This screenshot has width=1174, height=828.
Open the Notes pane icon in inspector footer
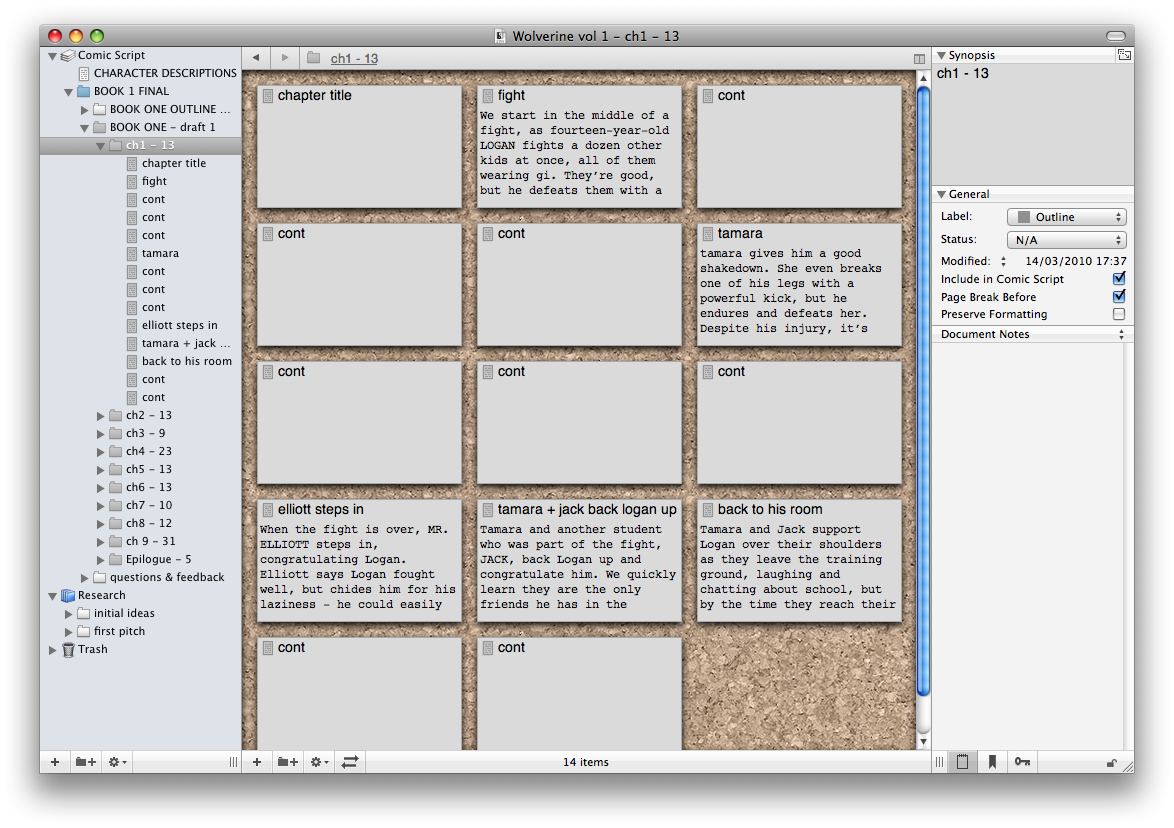[962, 762]
